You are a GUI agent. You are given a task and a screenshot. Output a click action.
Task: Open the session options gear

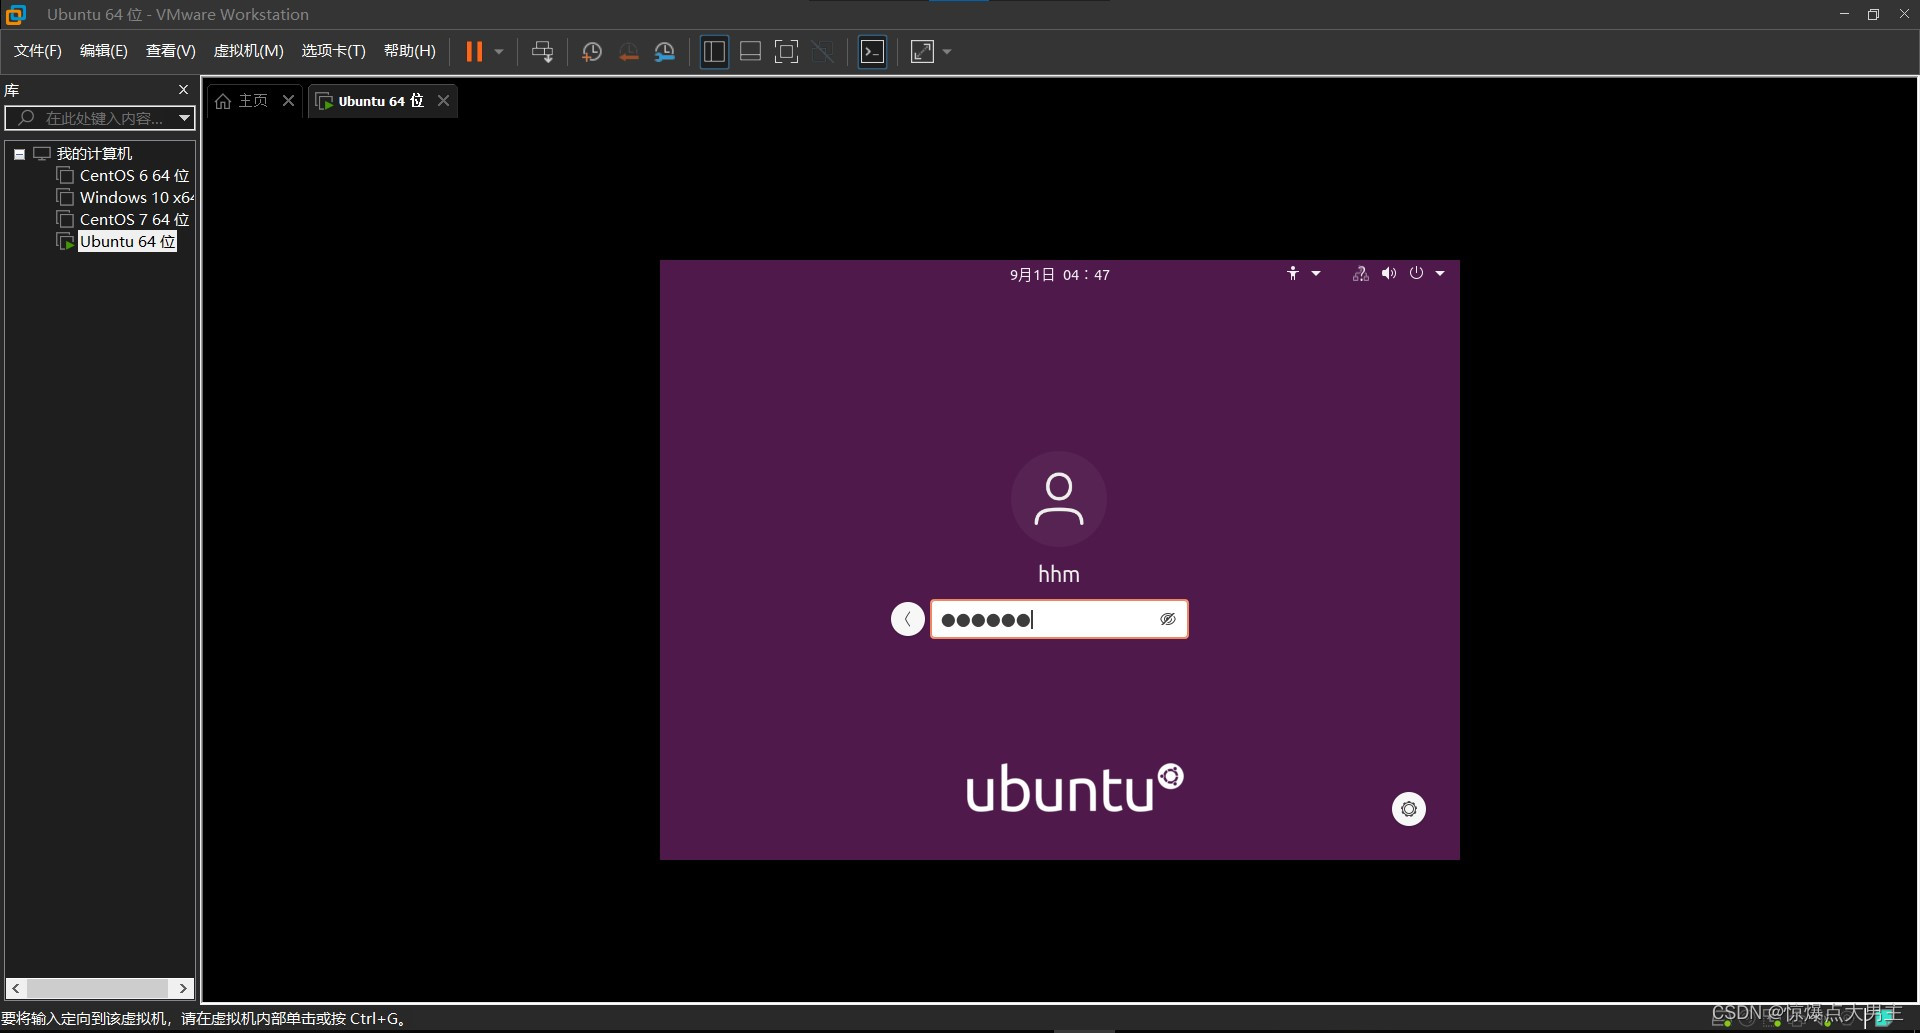tap(1409, 808)
